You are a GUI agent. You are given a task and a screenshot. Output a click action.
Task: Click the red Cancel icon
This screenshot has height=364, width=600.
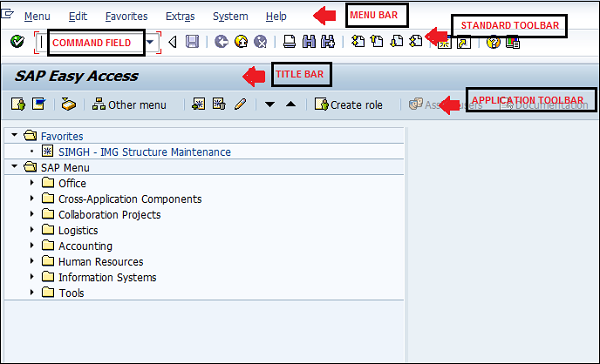click(x=261, y=41)
